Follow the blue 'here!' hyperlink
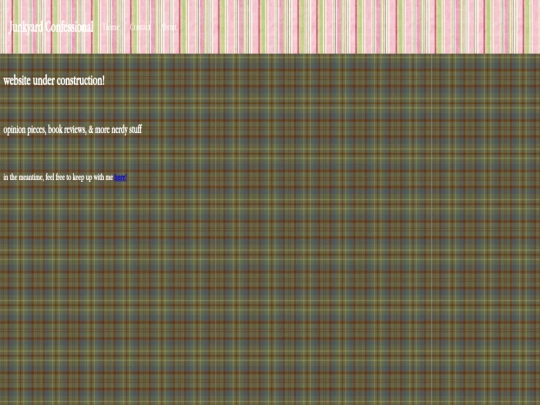 coord(121,177)
